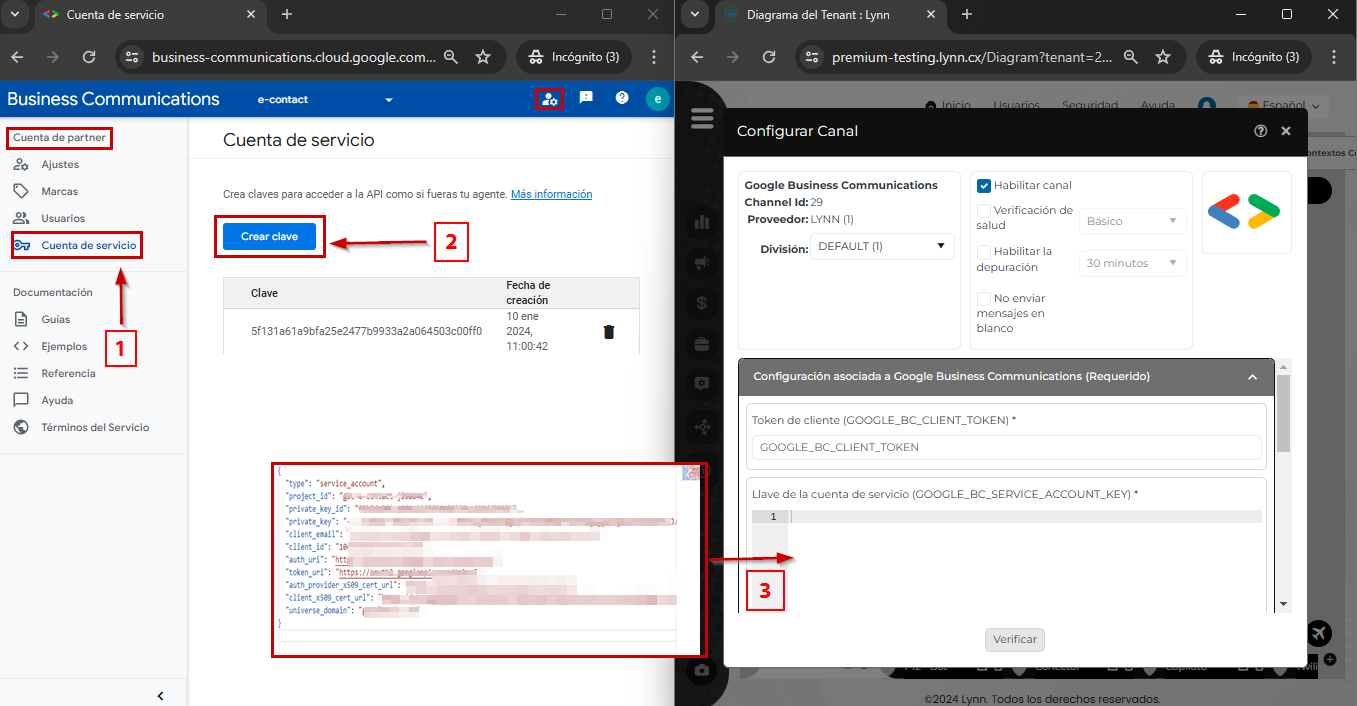Viewport: 1357px width, 706px height.
Task: Open Ejemplos under Documentación
Action: [x=64, y=346]
